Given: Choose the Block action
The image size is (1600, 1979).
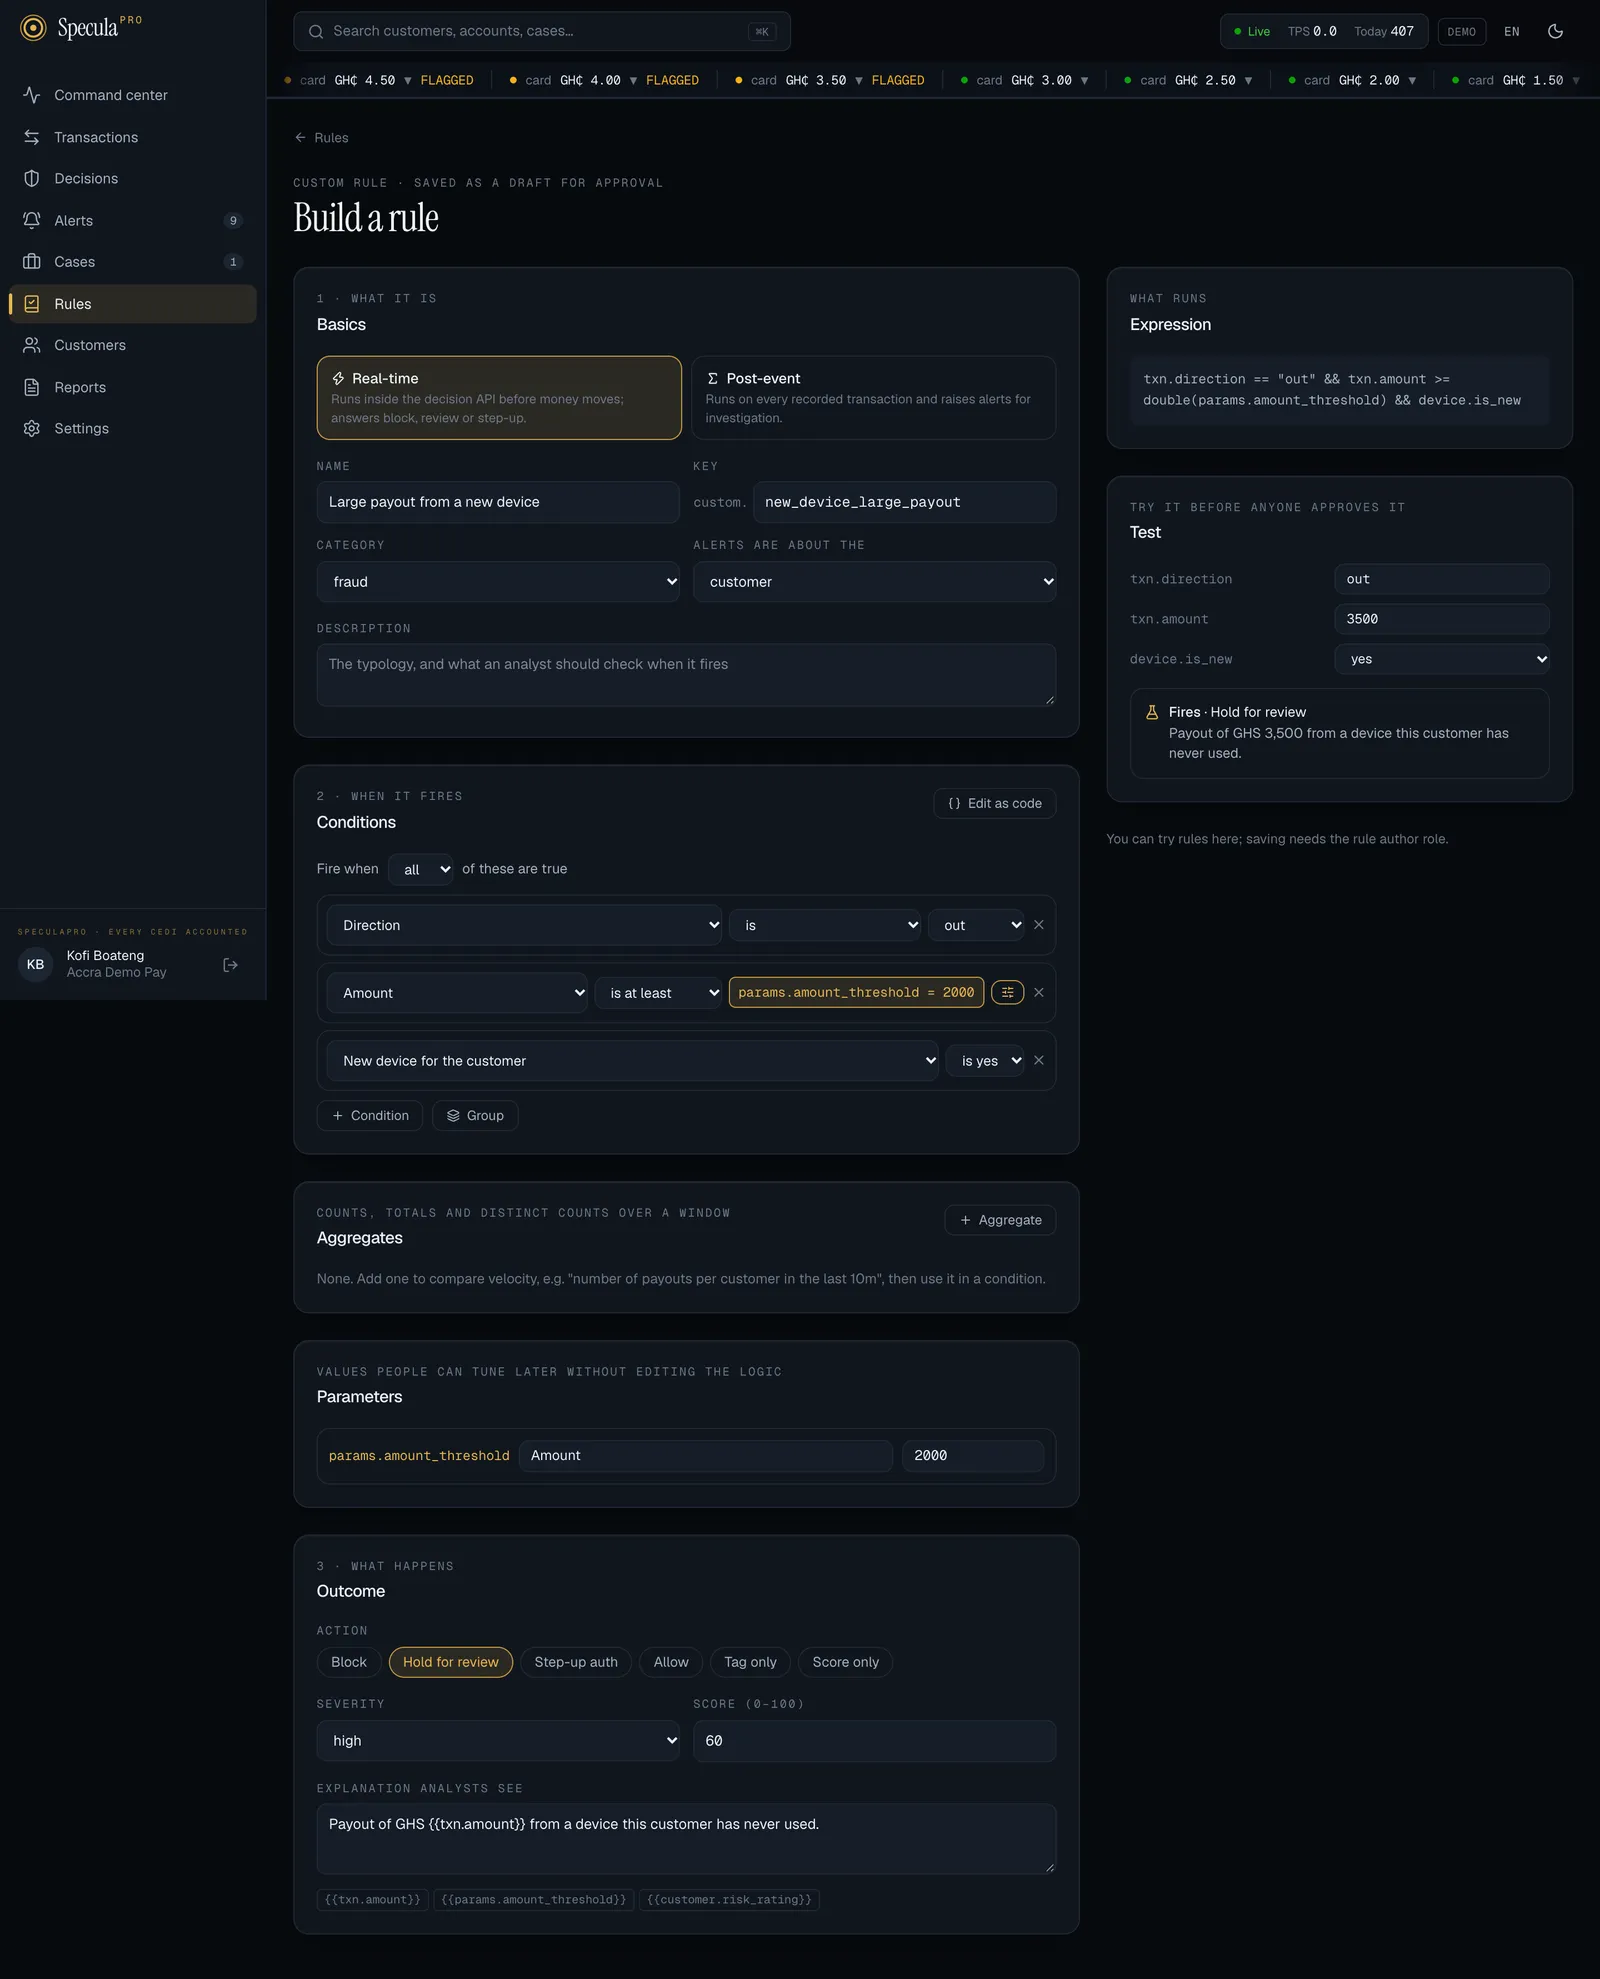Looking at the screenshot, I should [x=349, y=1662].
